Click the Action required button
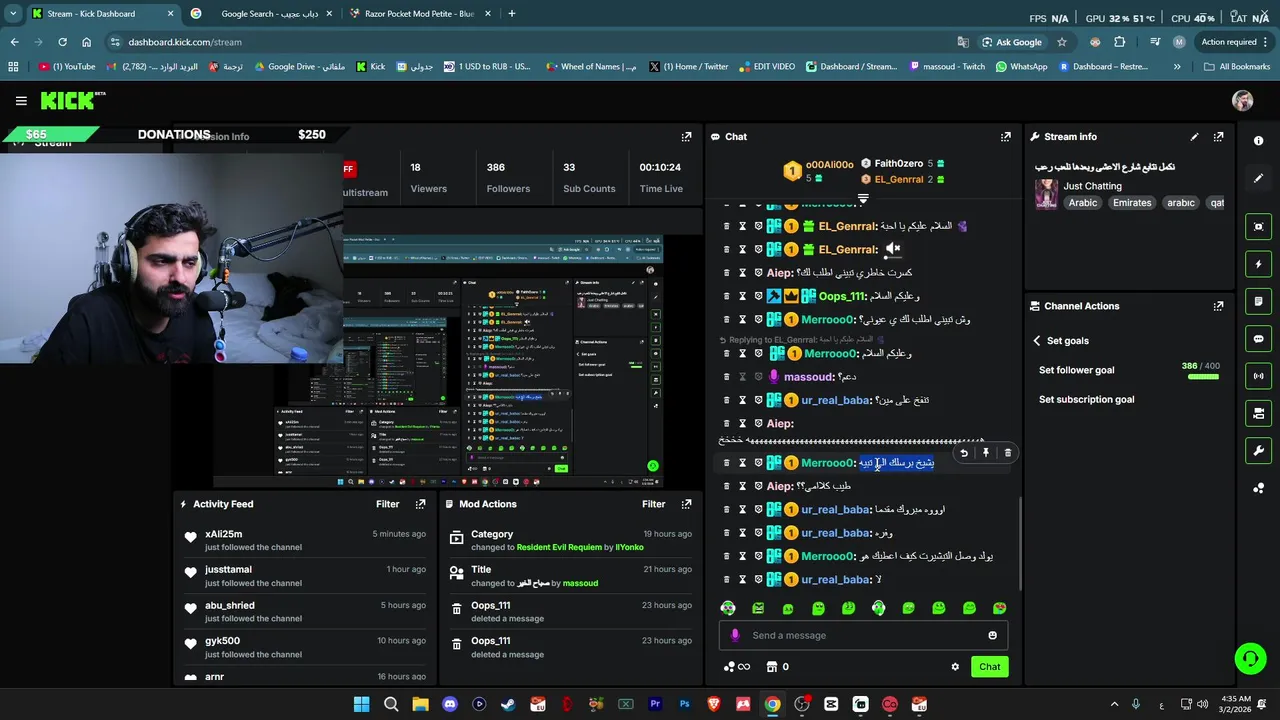Screen dimensions: 1280x720 tap(1235, 42)
